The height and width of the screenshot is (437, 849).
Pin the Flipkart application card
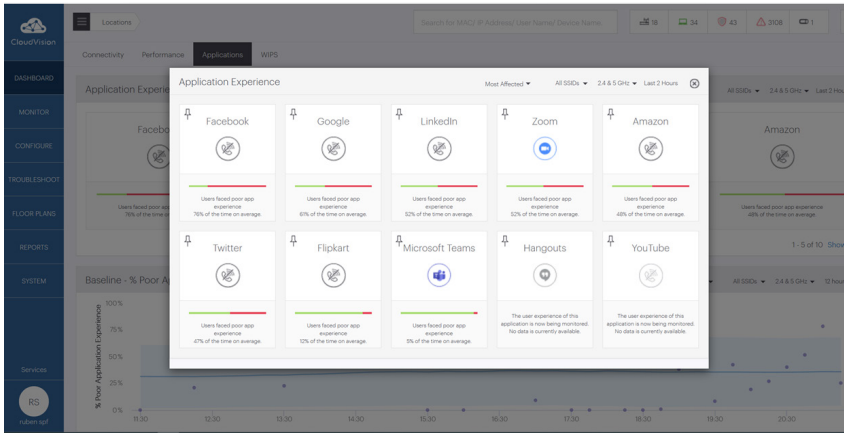293,240
